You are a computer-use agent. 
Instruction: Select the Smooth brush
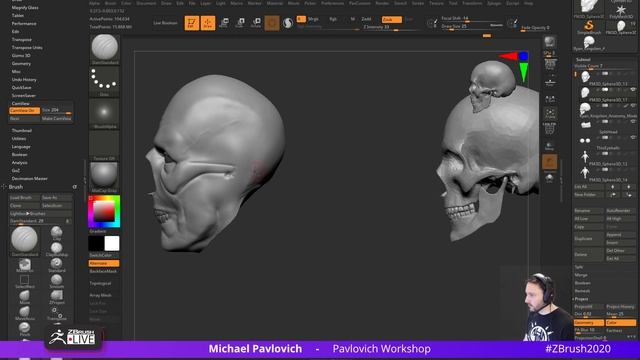57,281
